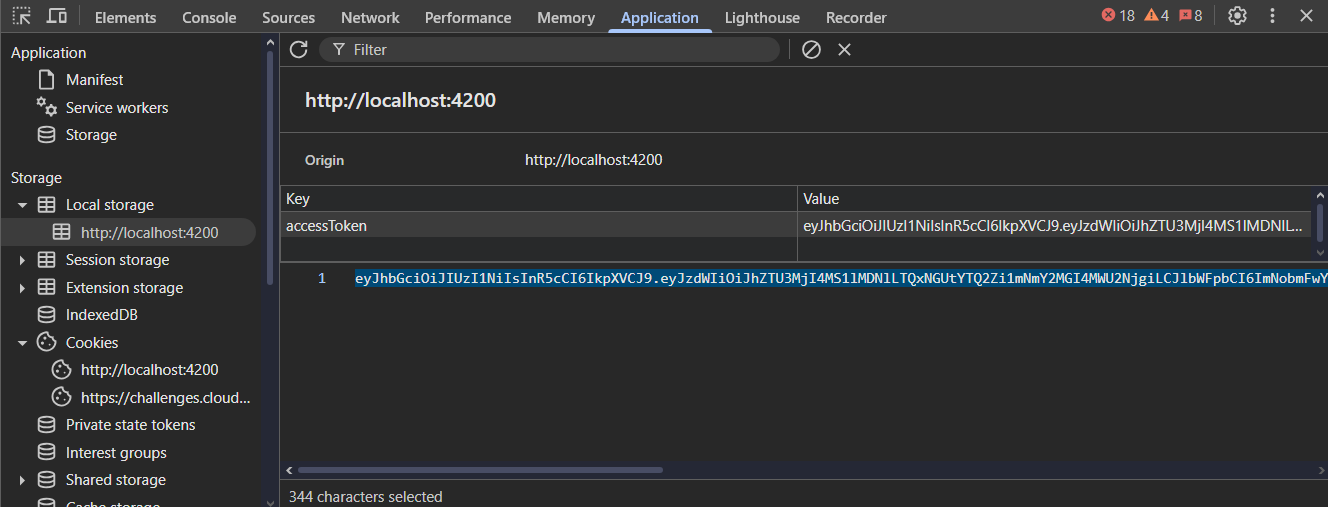
Task: Click the yellow warnings count indicator
Action: [1157, 16]
